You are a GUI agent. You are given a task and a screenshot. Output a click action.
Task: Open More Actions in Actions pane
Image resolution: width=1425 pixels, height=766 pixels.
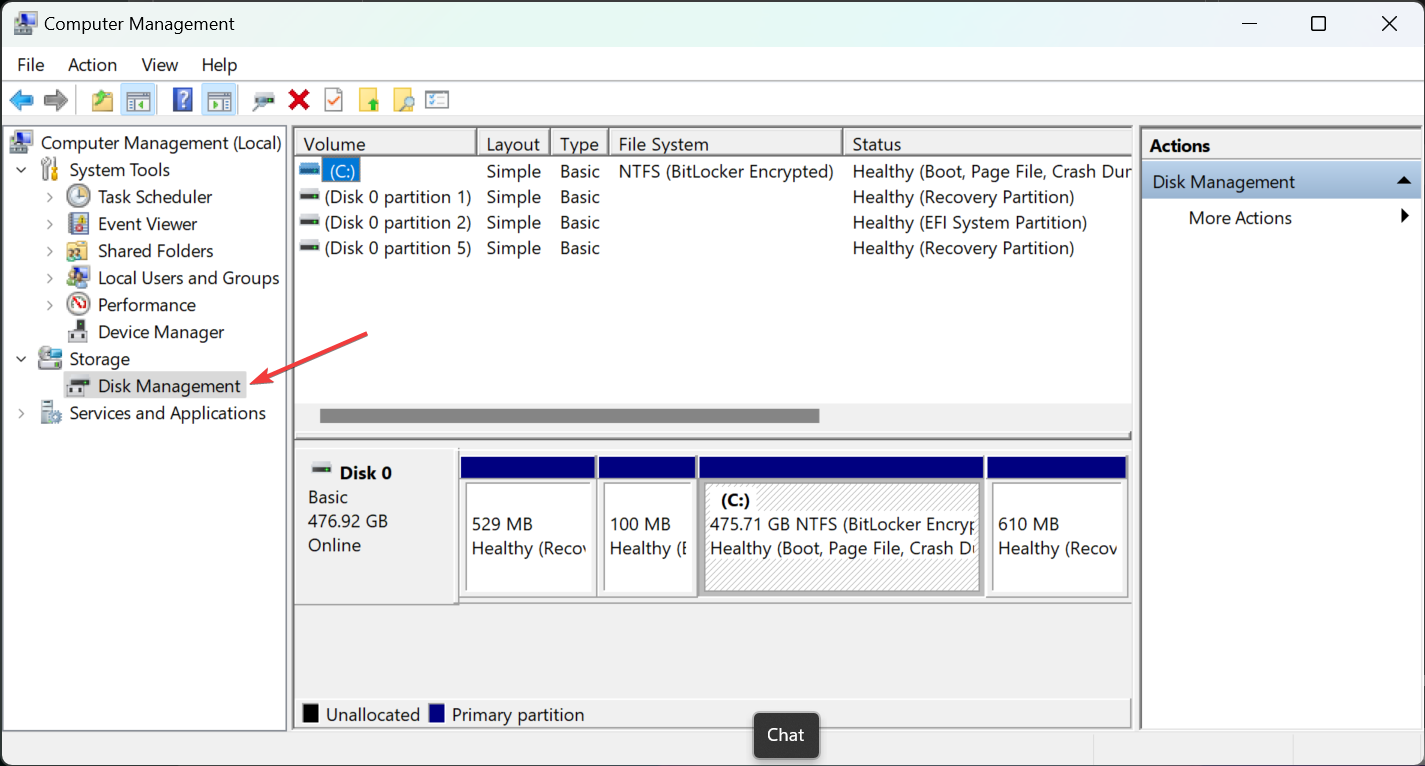pyautogui.click(x=1240, y=218)
